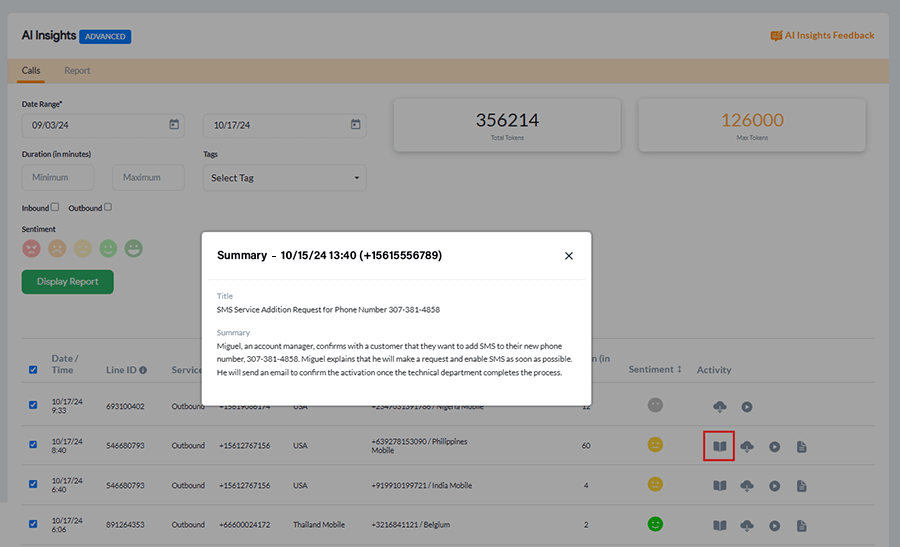
Task: Click the Thailand Mobile cell
Action: click(x=319, y=525)
